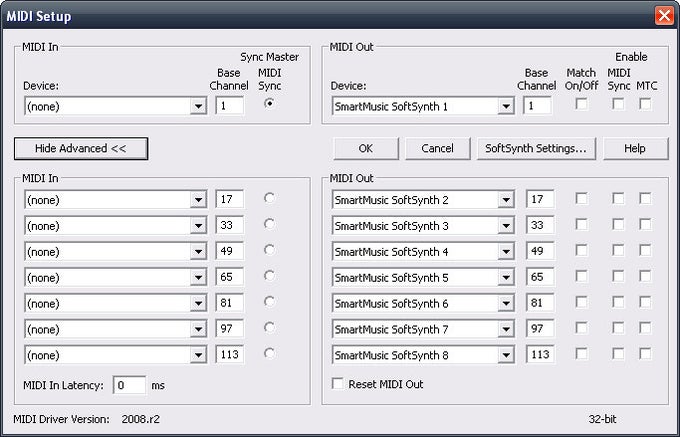The image size is (680, 437).
Task: Open SmartMusic SoftSynth 3 dropdown
Action: [x=423, y=226]
